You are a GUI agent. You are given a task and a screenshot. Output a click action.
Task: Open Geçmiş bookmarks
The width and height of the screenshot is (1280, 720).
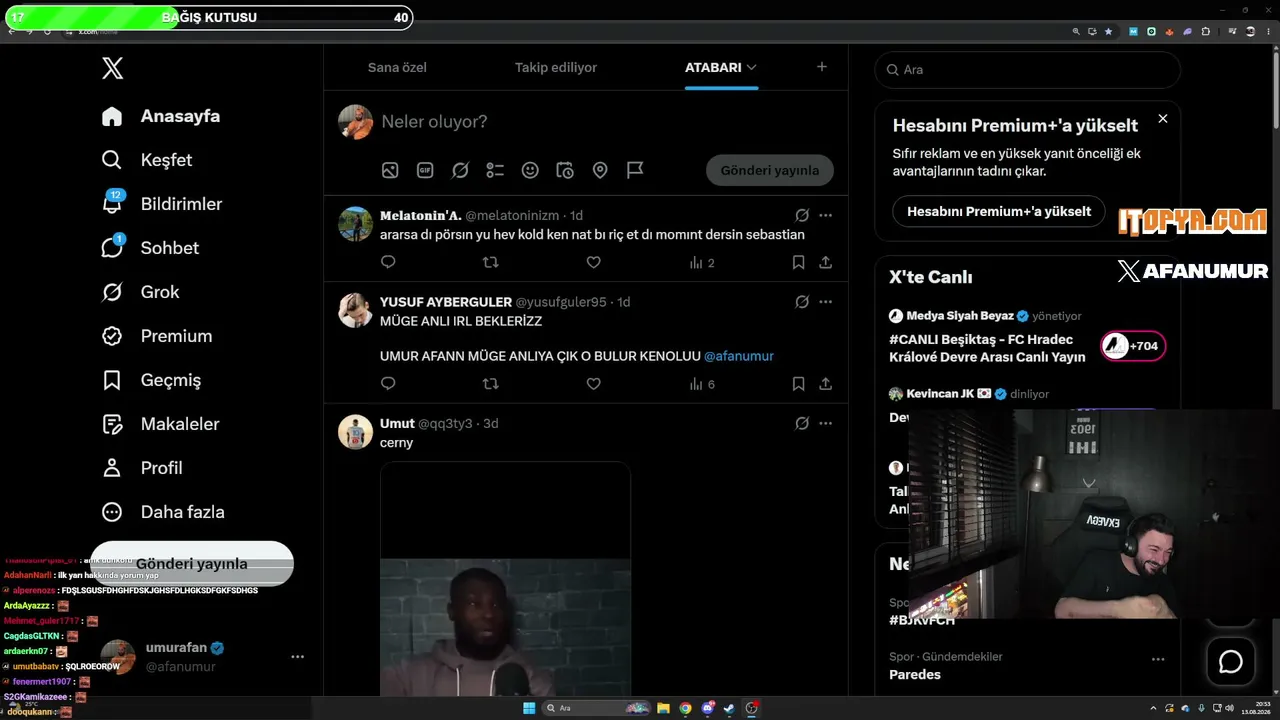(151, 380)
